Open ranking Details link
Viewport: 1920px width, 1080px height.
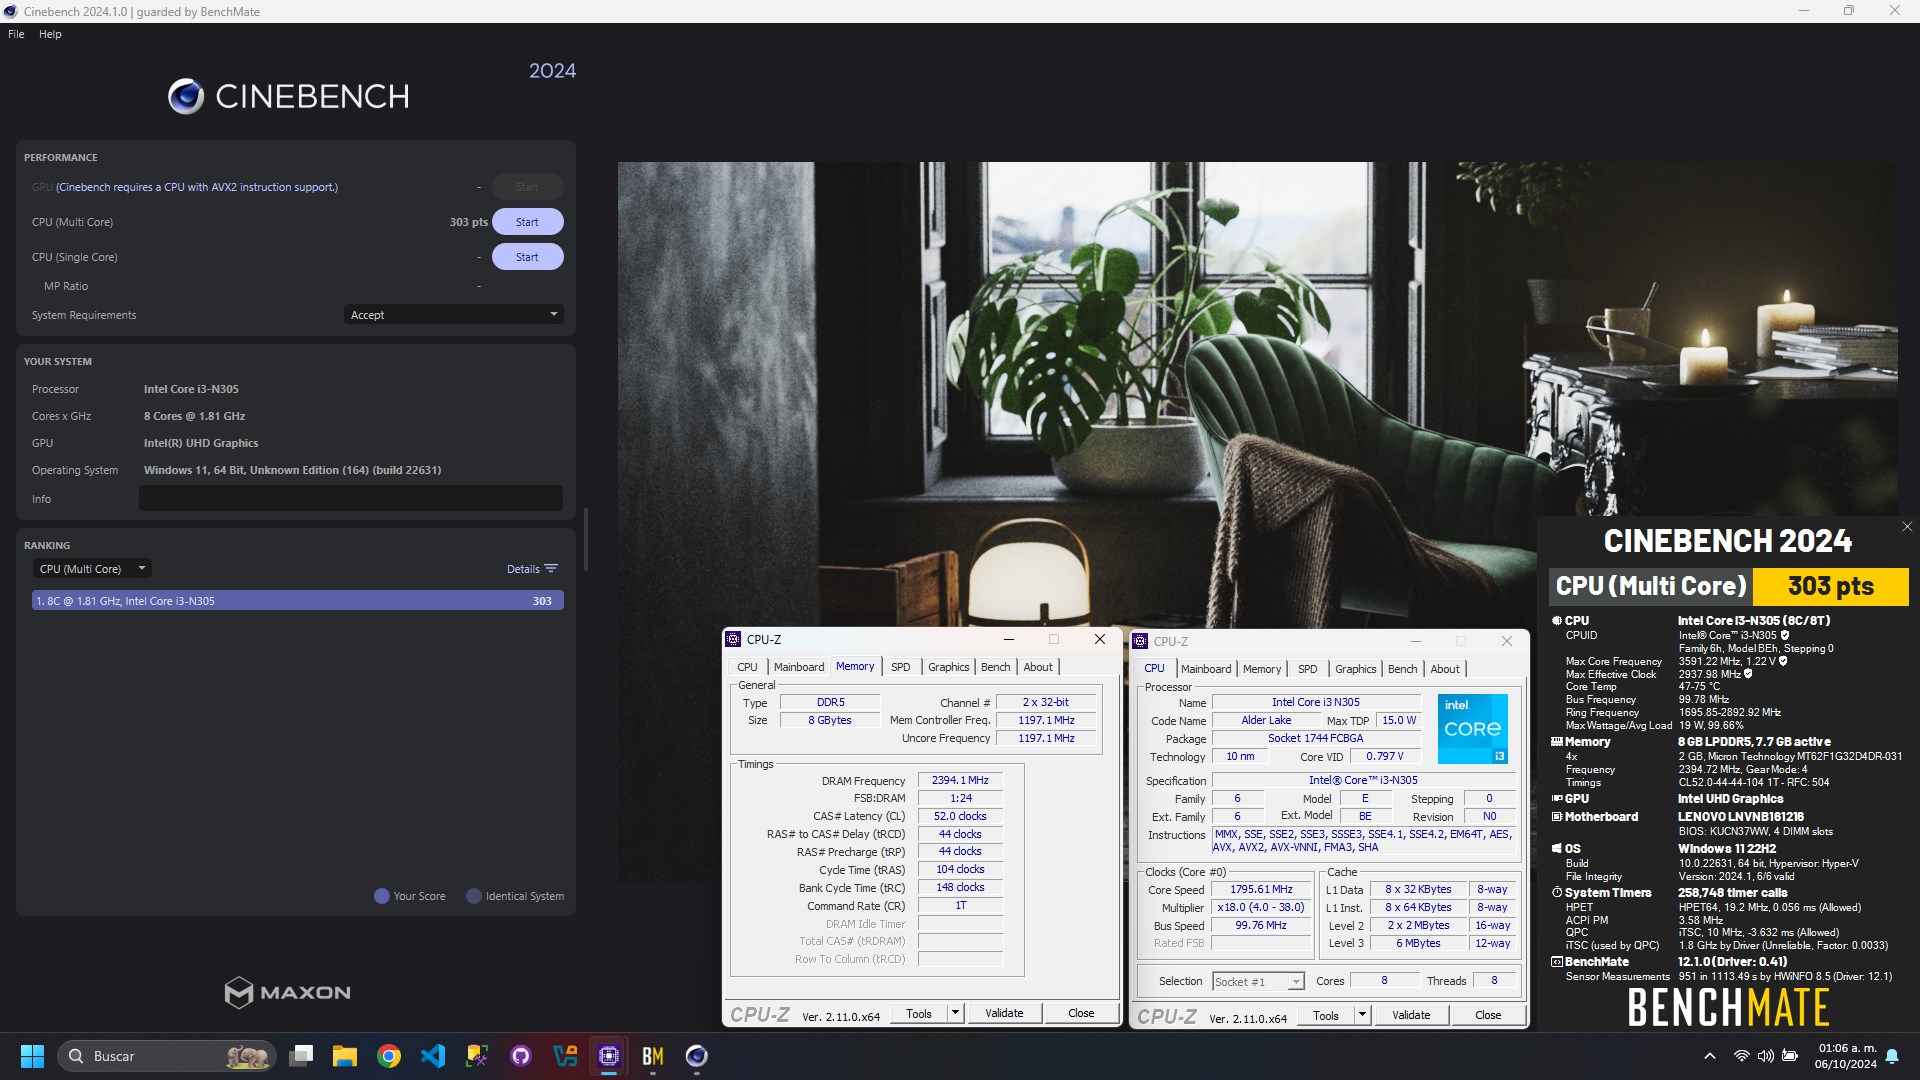tap(523, 569)
